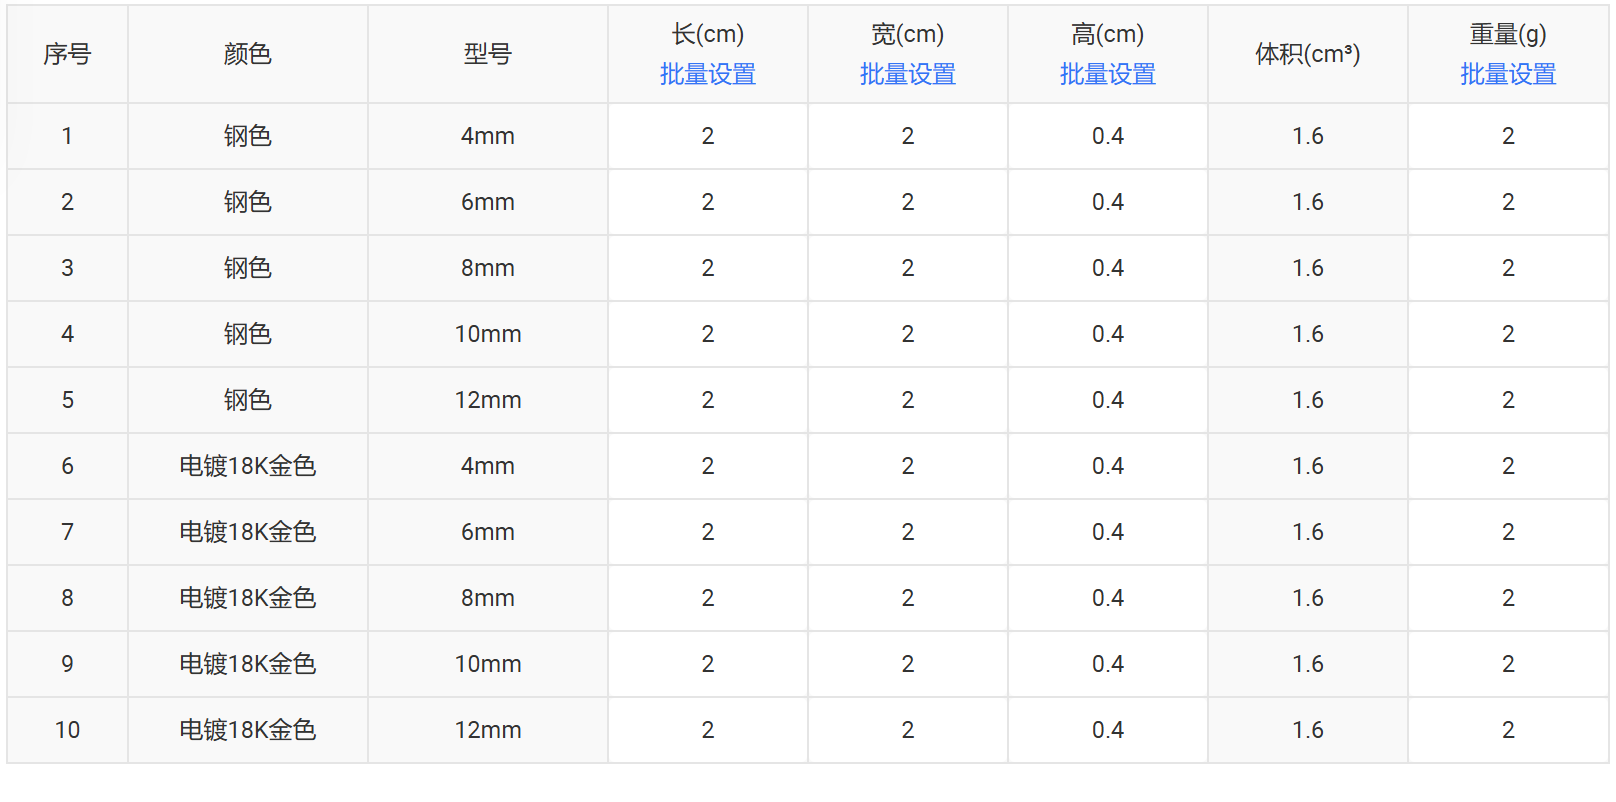Click 批量设置 link under 长(cm)
This screenshot has width=1616, height=802.
coord(707,74)
